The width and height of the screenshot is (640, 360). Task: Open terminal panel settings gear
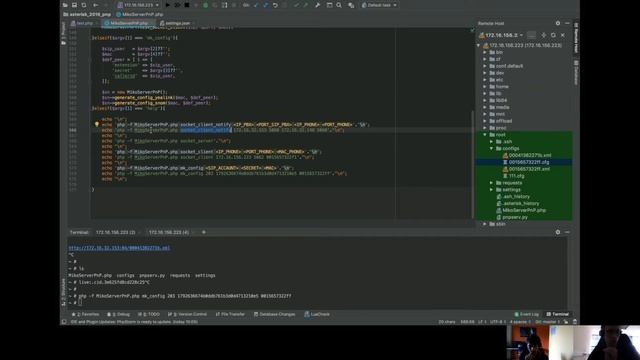pos(558,232)
